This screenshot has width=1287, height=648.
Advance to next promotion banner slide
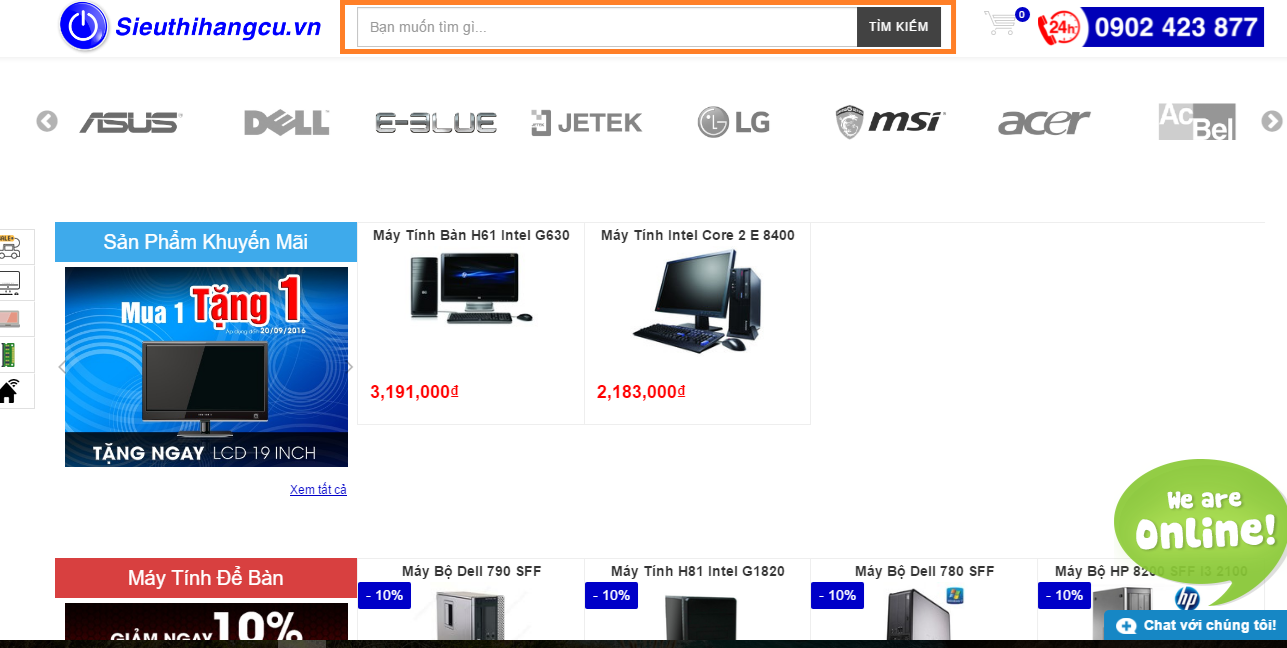350,367
